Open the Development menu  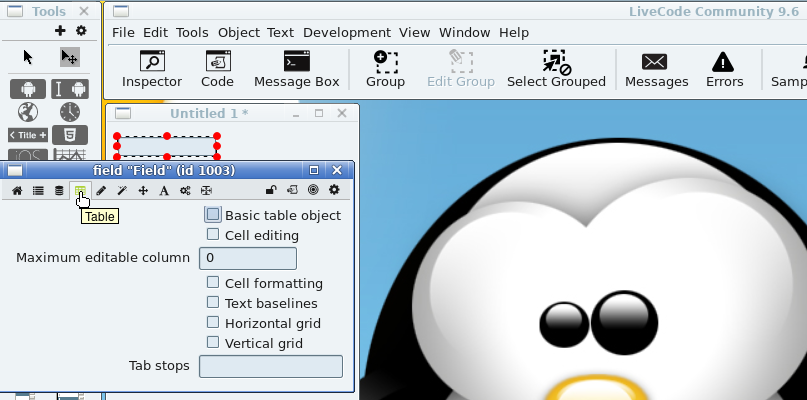[346, 32]
